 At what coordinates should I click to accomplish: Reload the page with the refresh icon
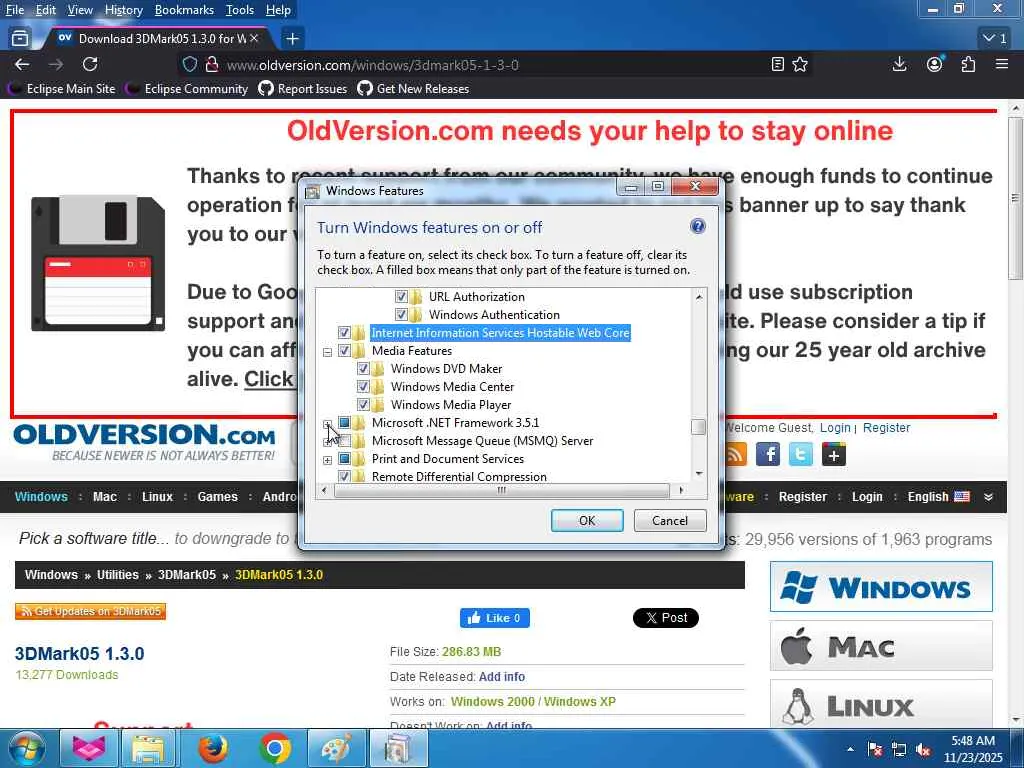(90, 64)
